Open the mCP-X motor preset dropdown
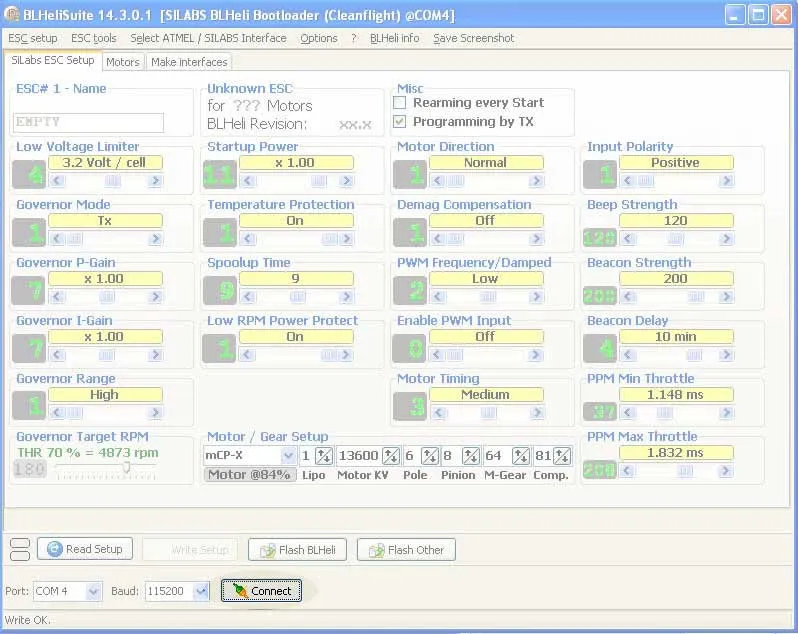Viewport: 798px width, 634px height. (x=288, y=456)
